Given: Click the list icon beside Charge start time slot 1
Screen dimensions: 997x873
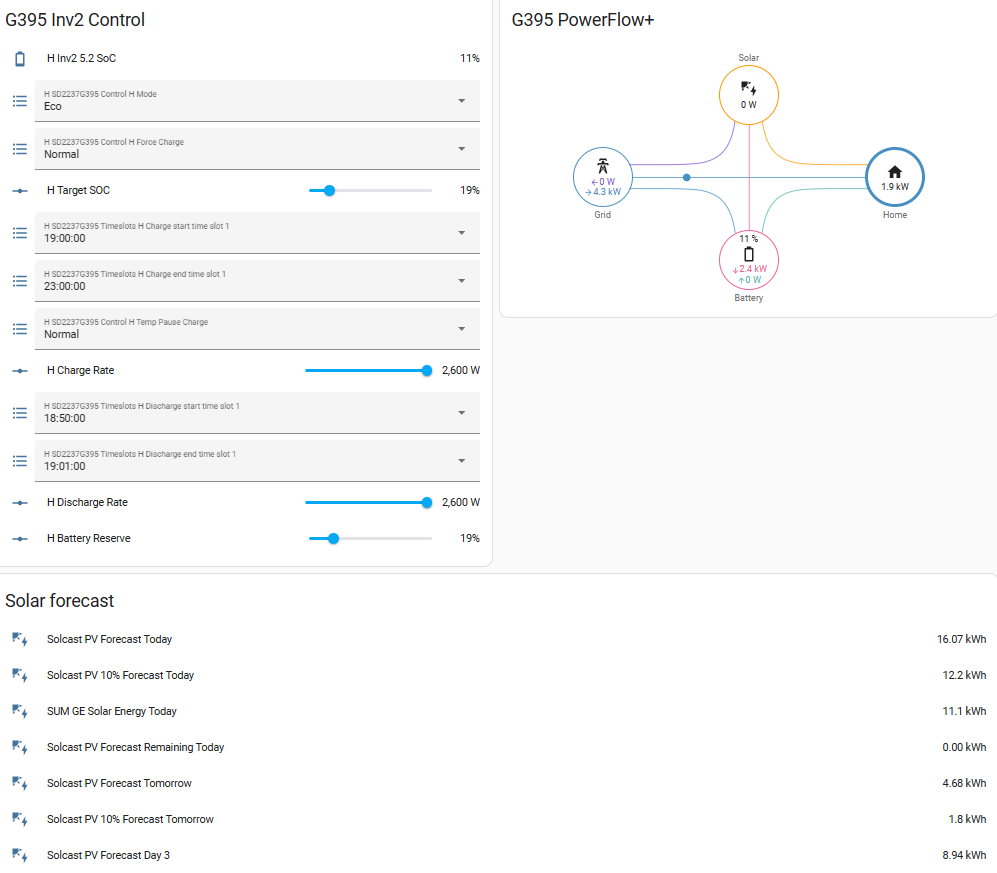Looking at the screenshot, I should tap(20, 233).
